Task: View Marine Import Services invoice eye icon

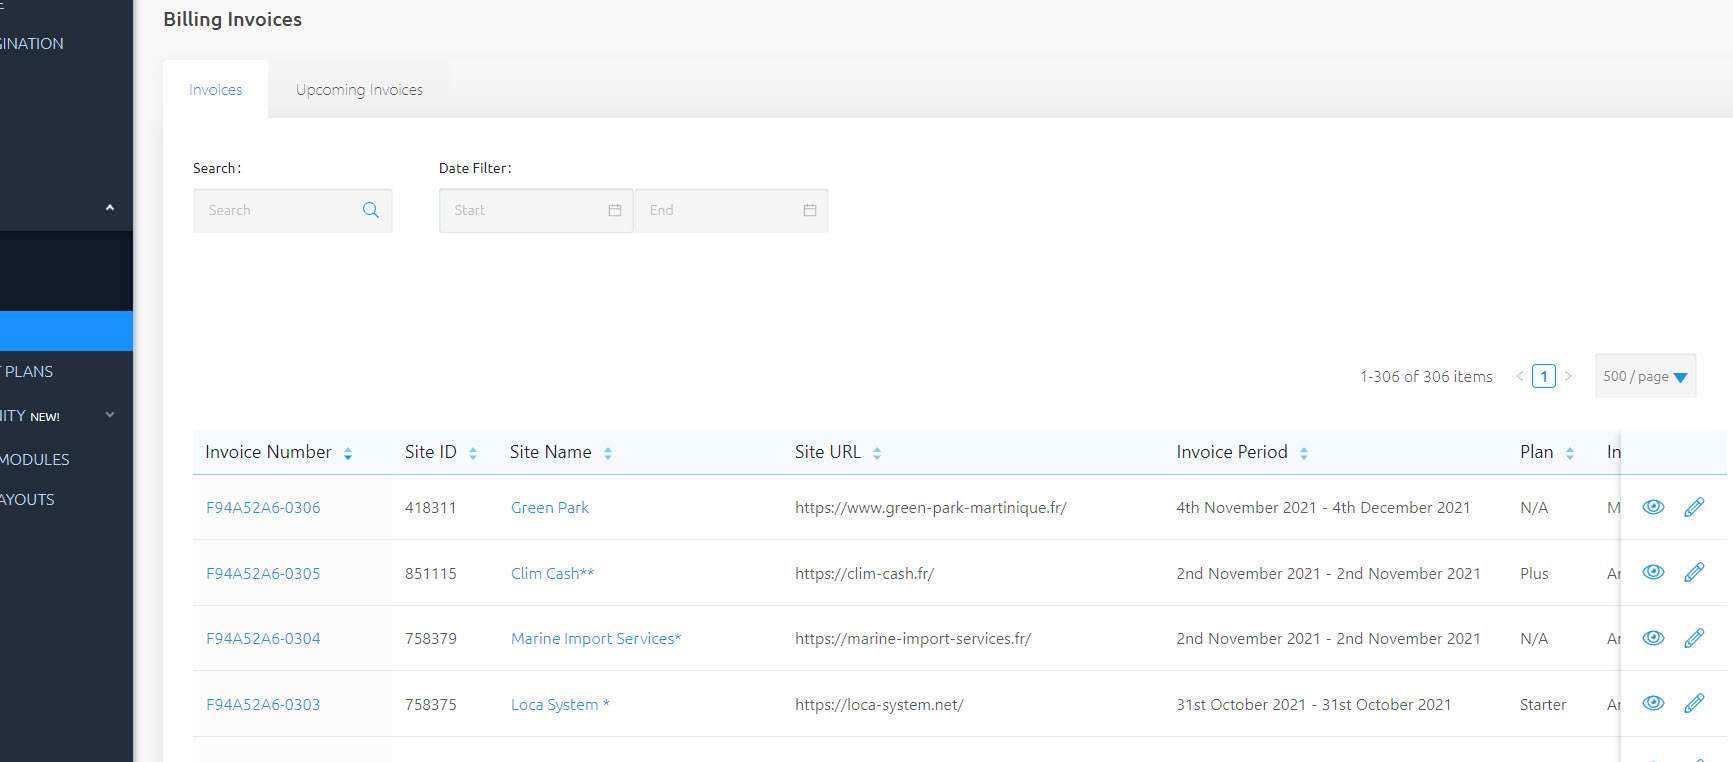Action: (x=1653, y=638)
